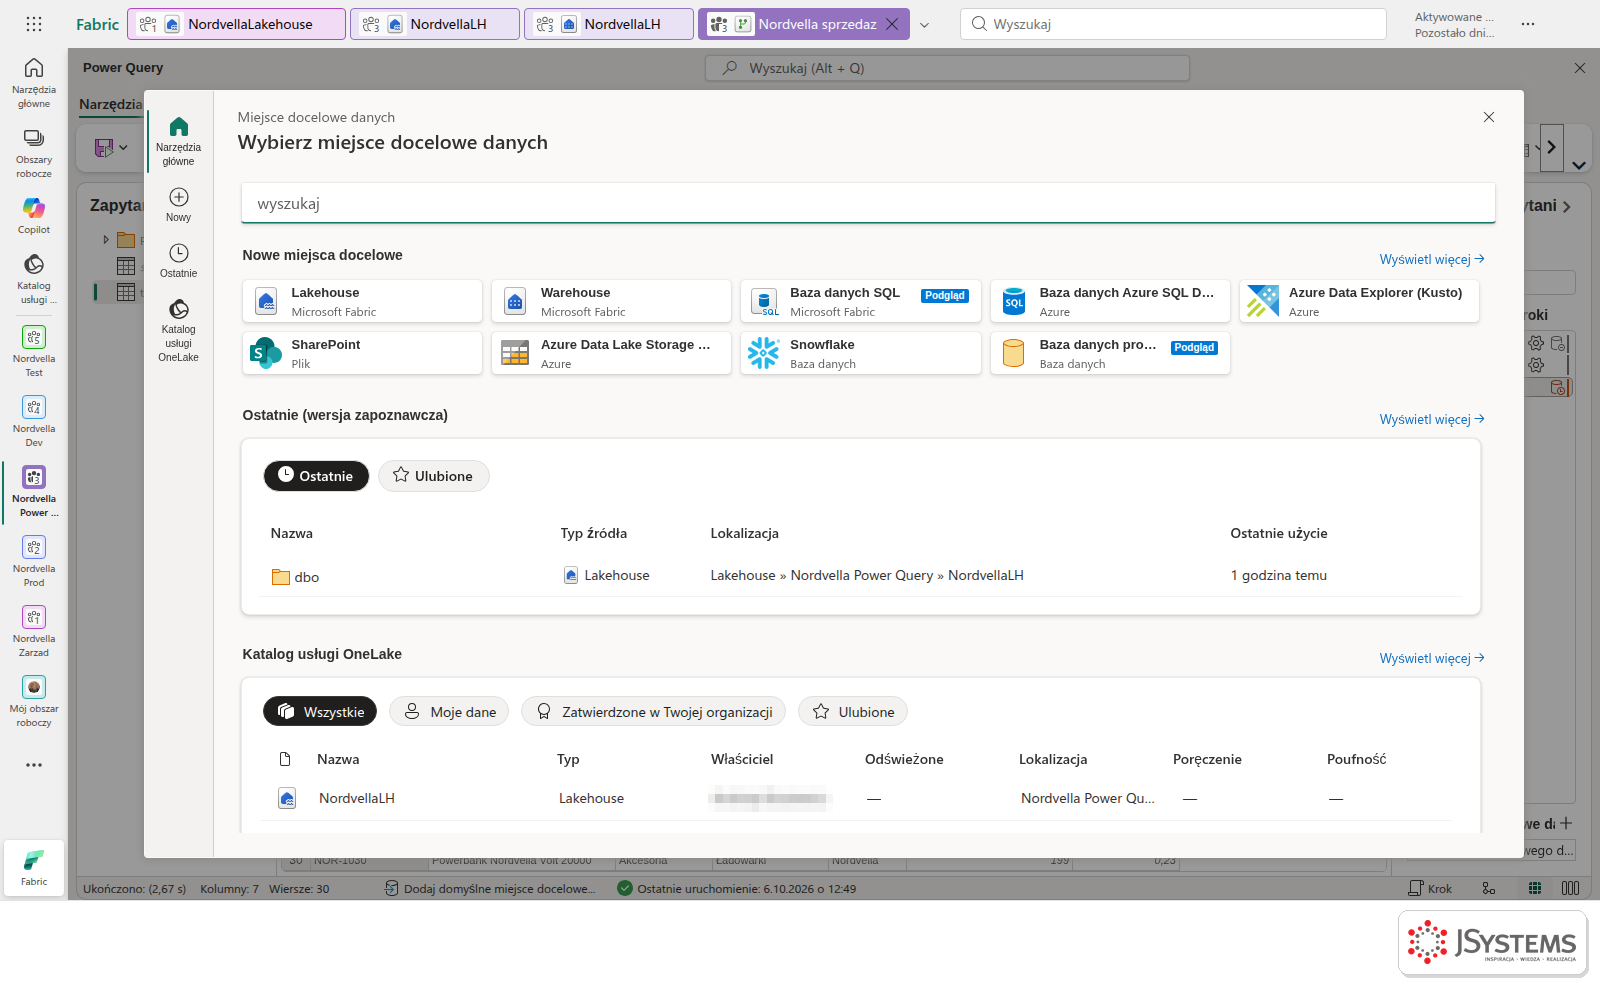1600x984 pixels.
Task: Filter OneLake catalog by Ulubione
Action: [853, 712]
